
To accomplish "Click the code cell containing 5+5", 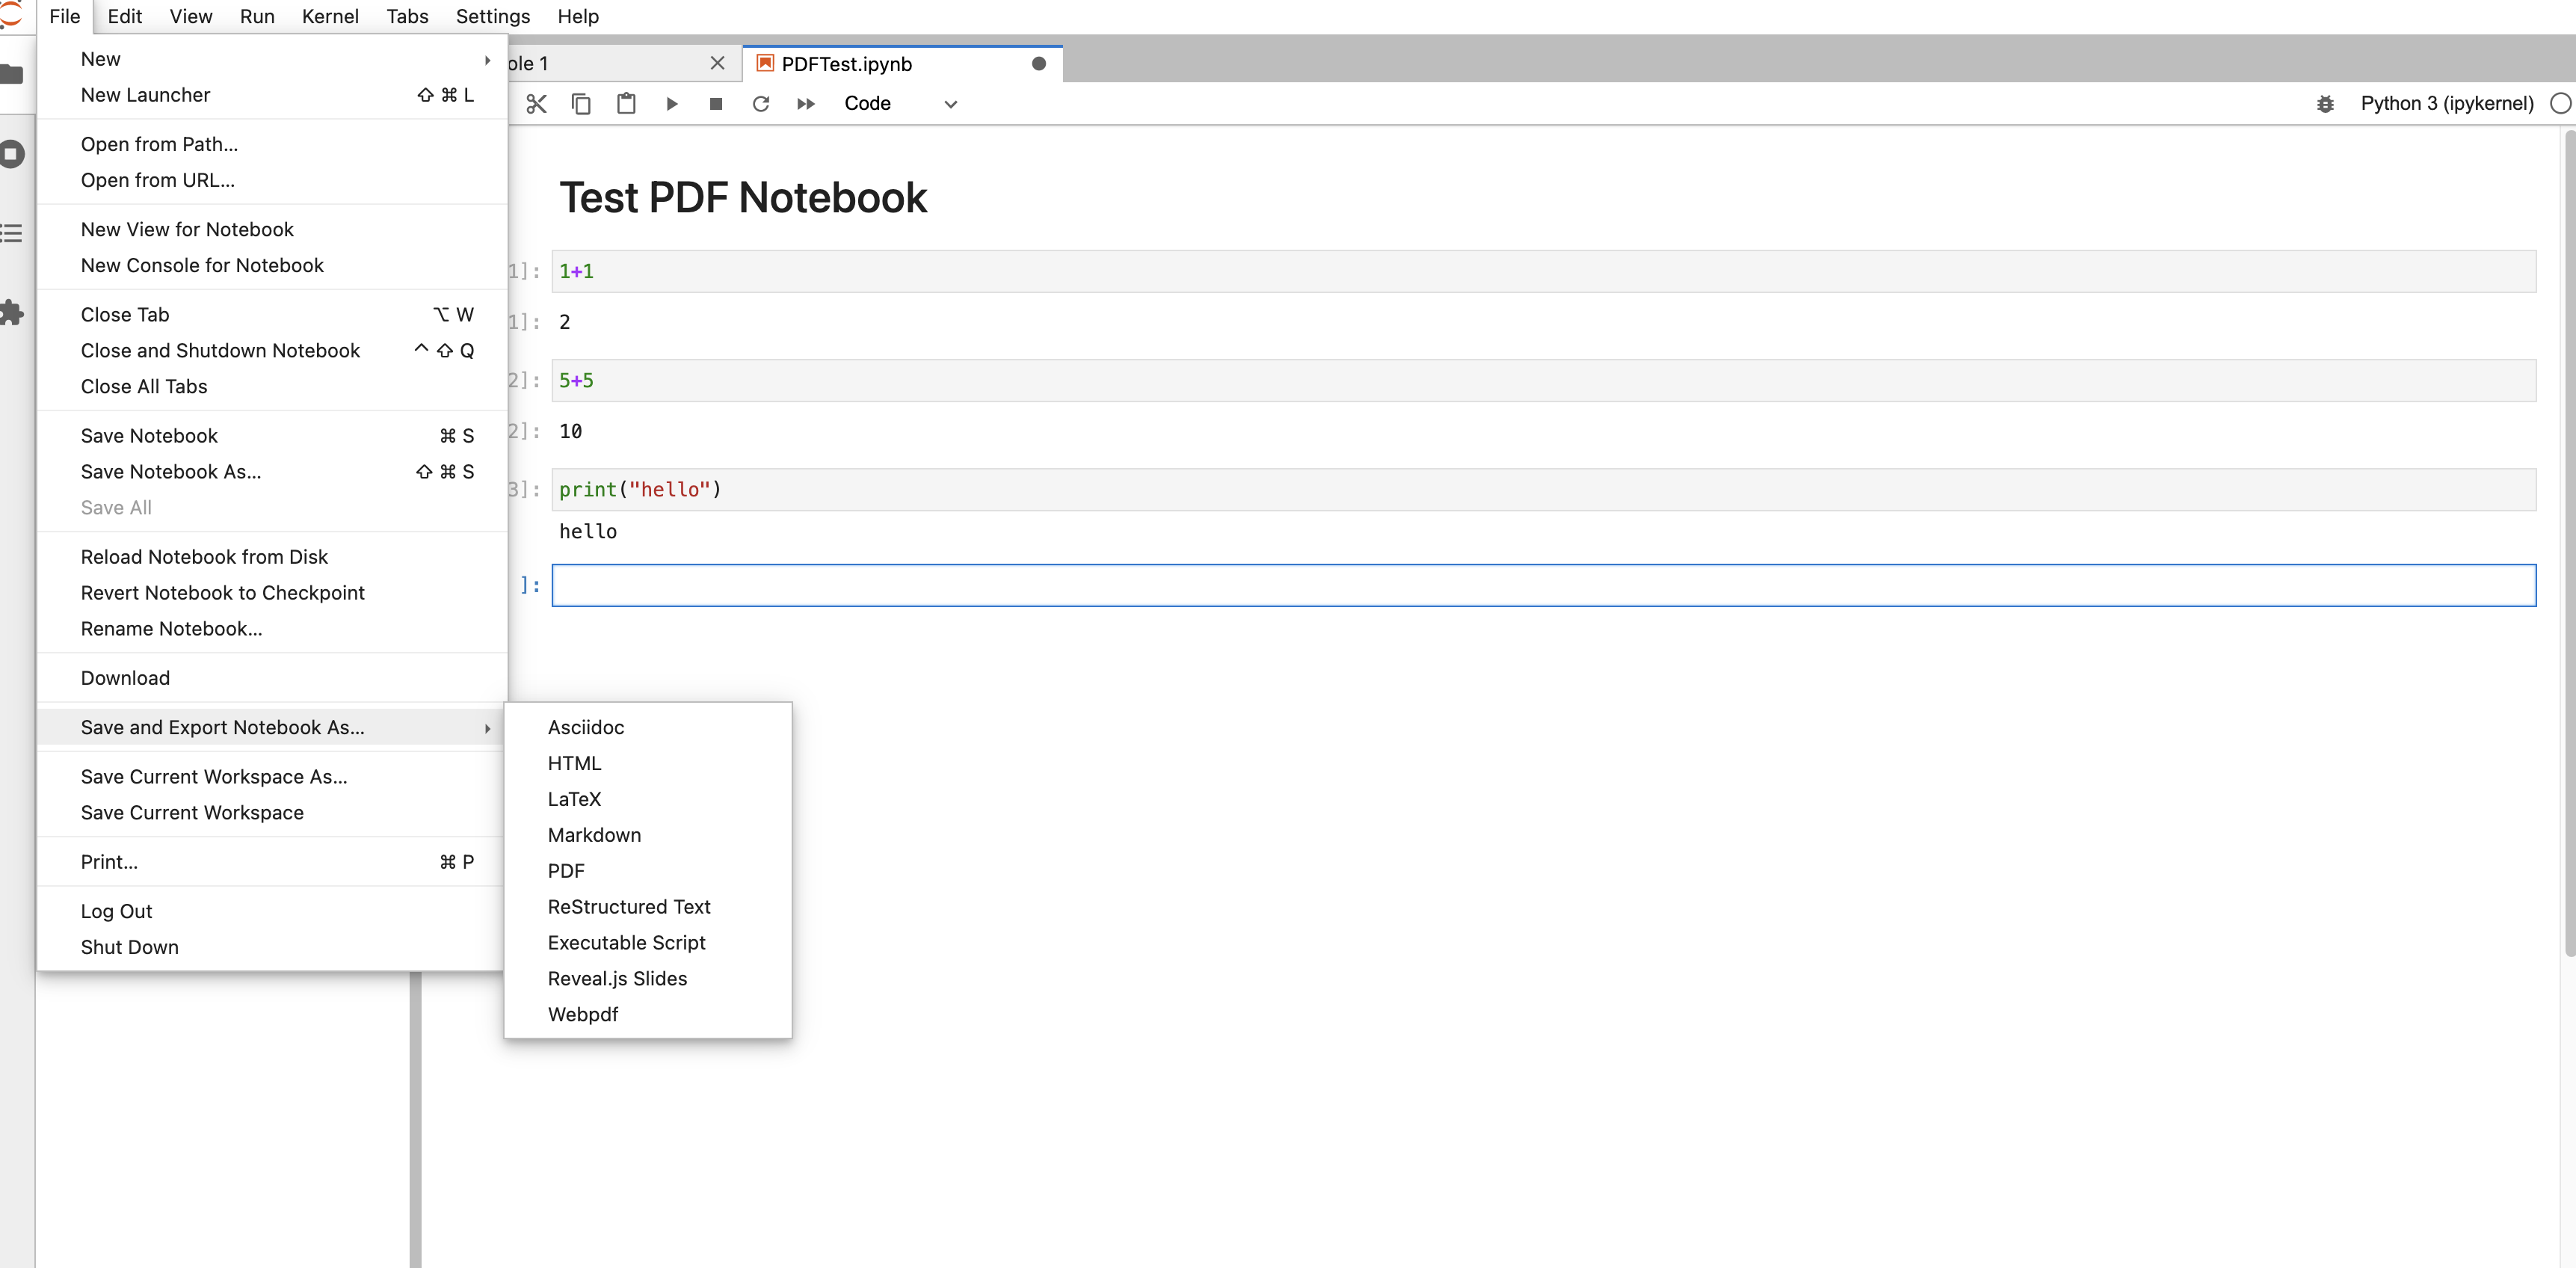I will (x=1543, y=381).
